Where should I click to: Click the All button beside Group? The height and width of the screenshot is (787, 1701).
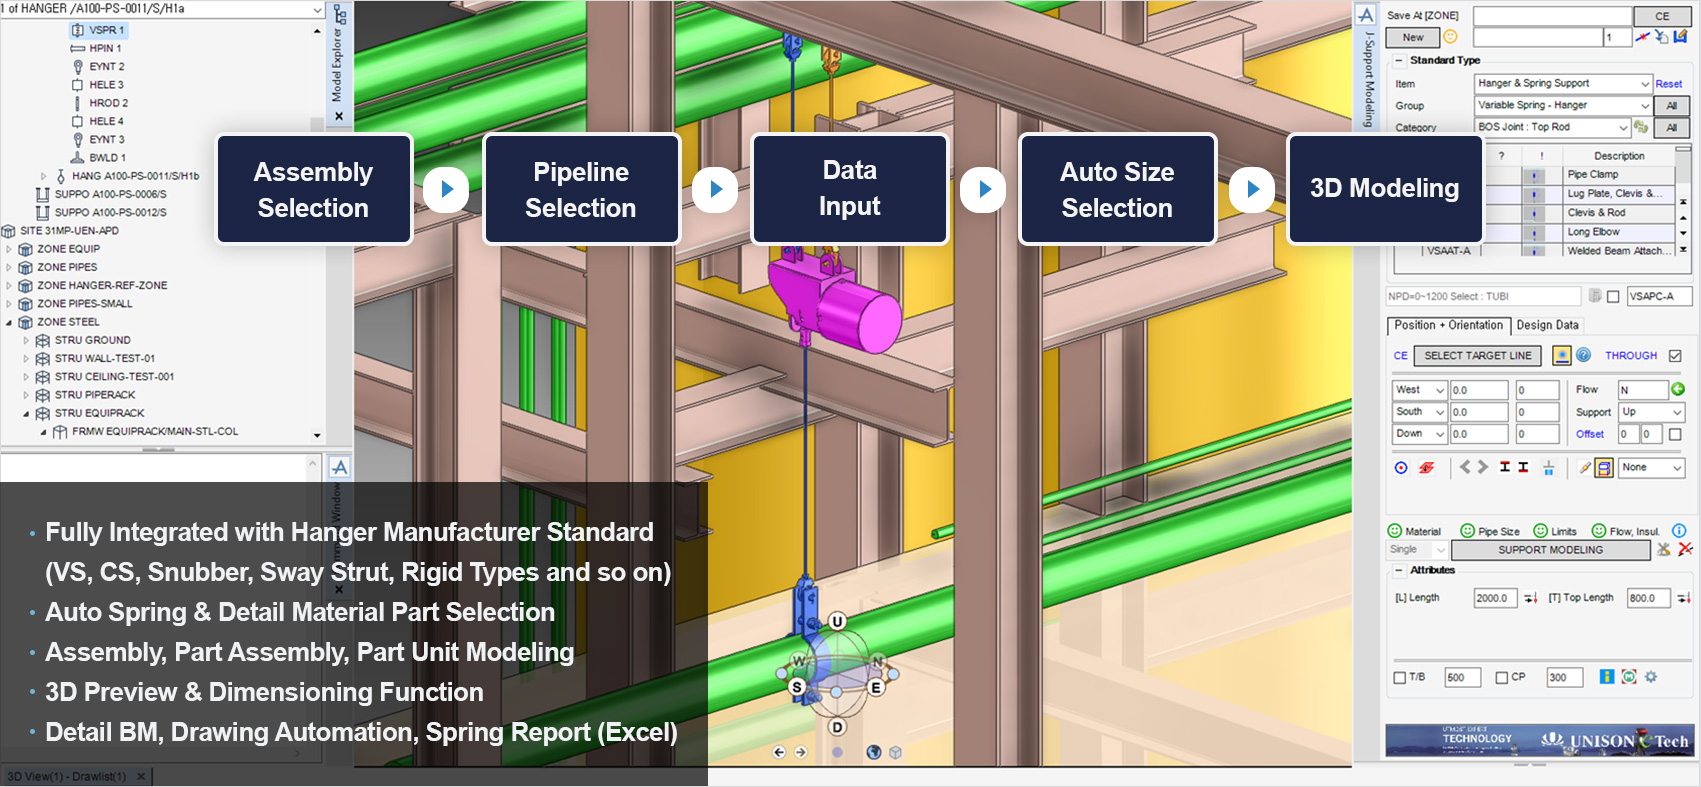click(1671, 105)
